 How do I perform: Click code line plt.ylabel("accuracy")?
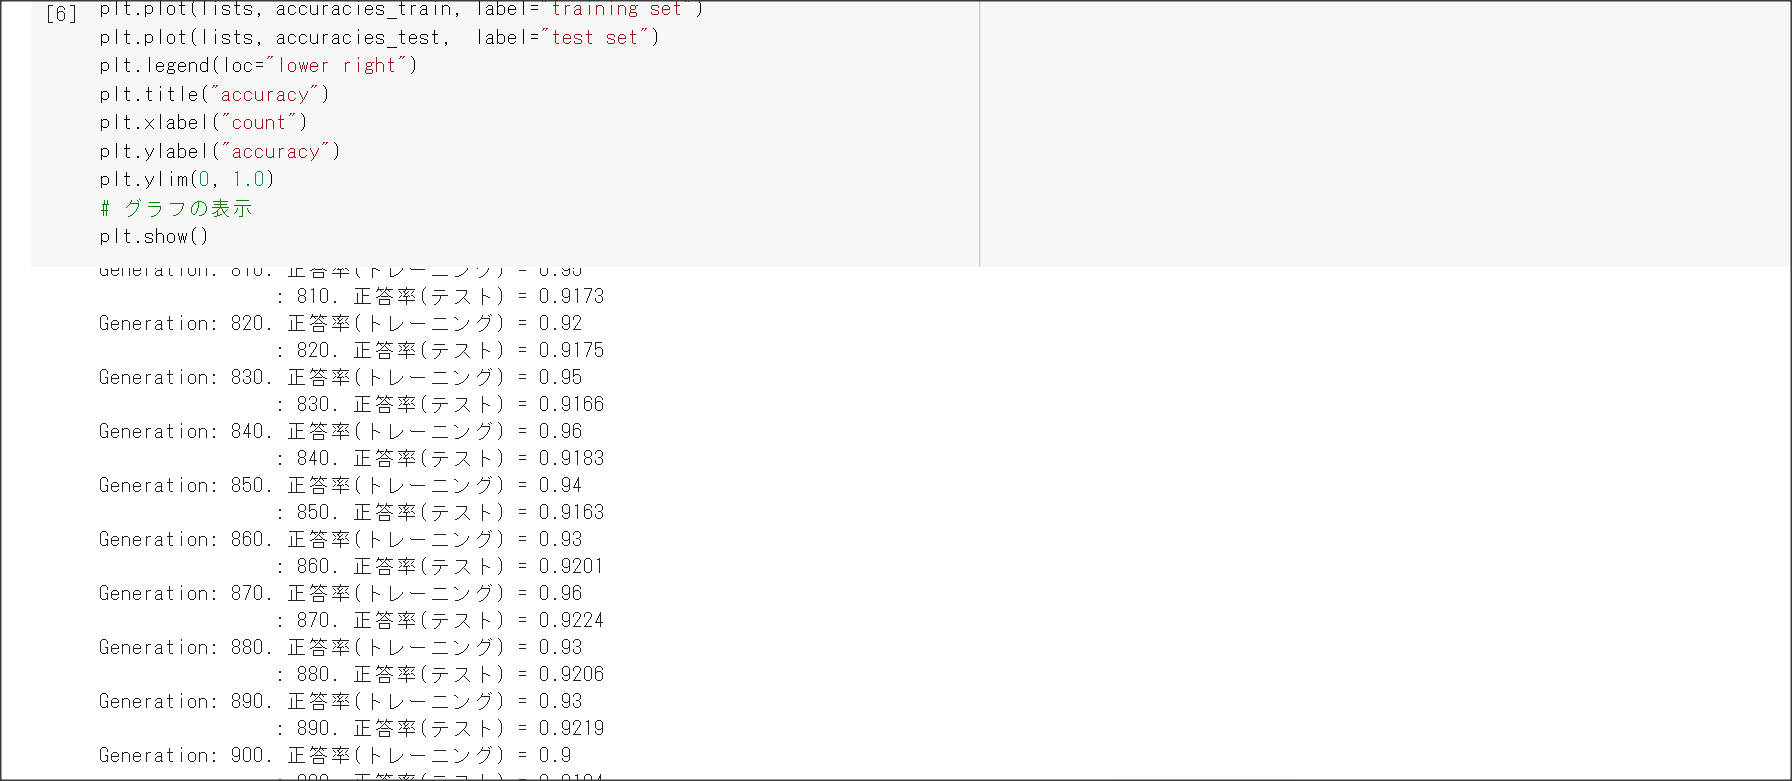click(x=220, y=152)
